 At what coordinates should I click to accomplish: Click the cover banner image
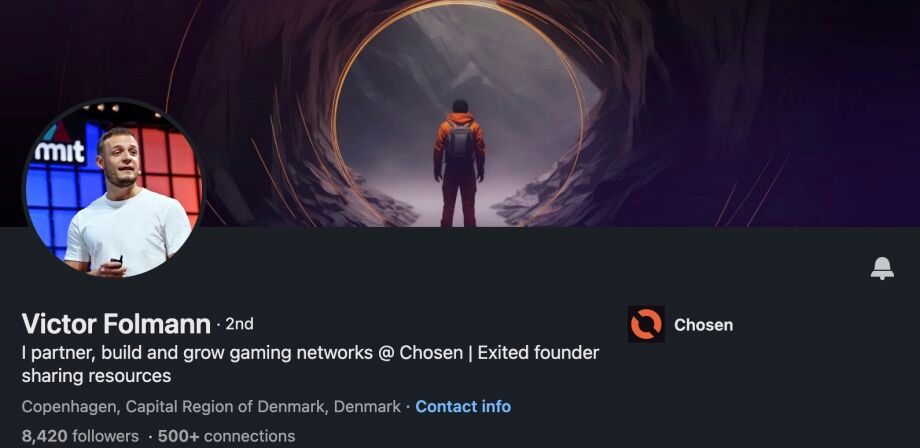(x=460, y=113)
